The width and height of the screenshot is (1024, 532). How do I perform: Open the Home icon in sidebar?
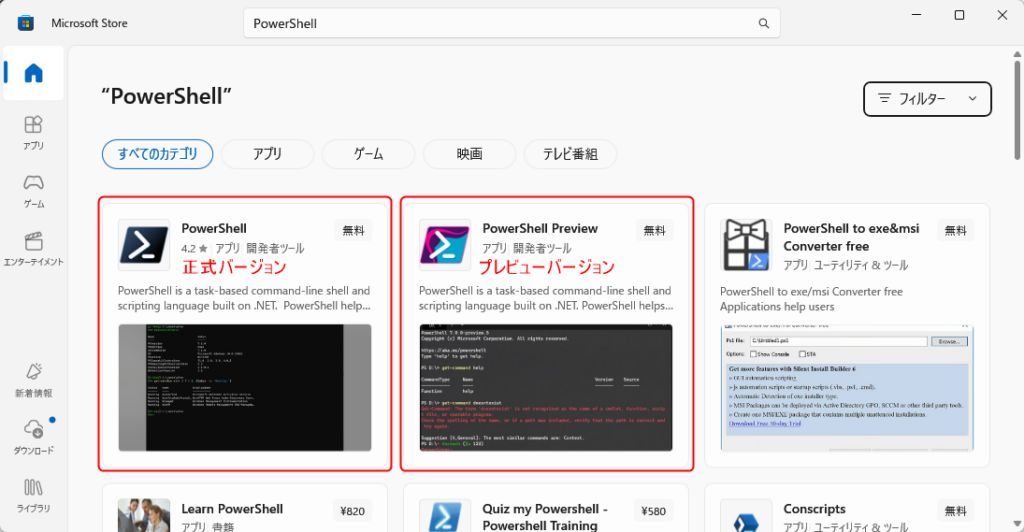[33, 73]
